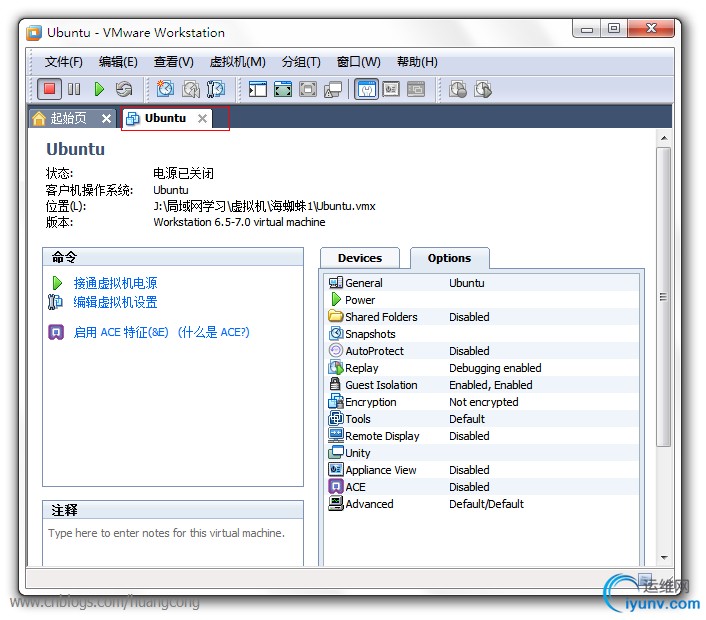Click the home icon on 起始页 tab
706x620 pixels.
coord(39,118)
